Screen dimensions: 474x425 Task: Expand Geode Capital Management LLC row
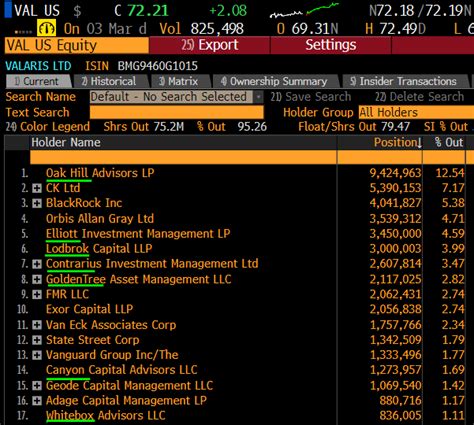pyautogui.click(x=37, y=386)
